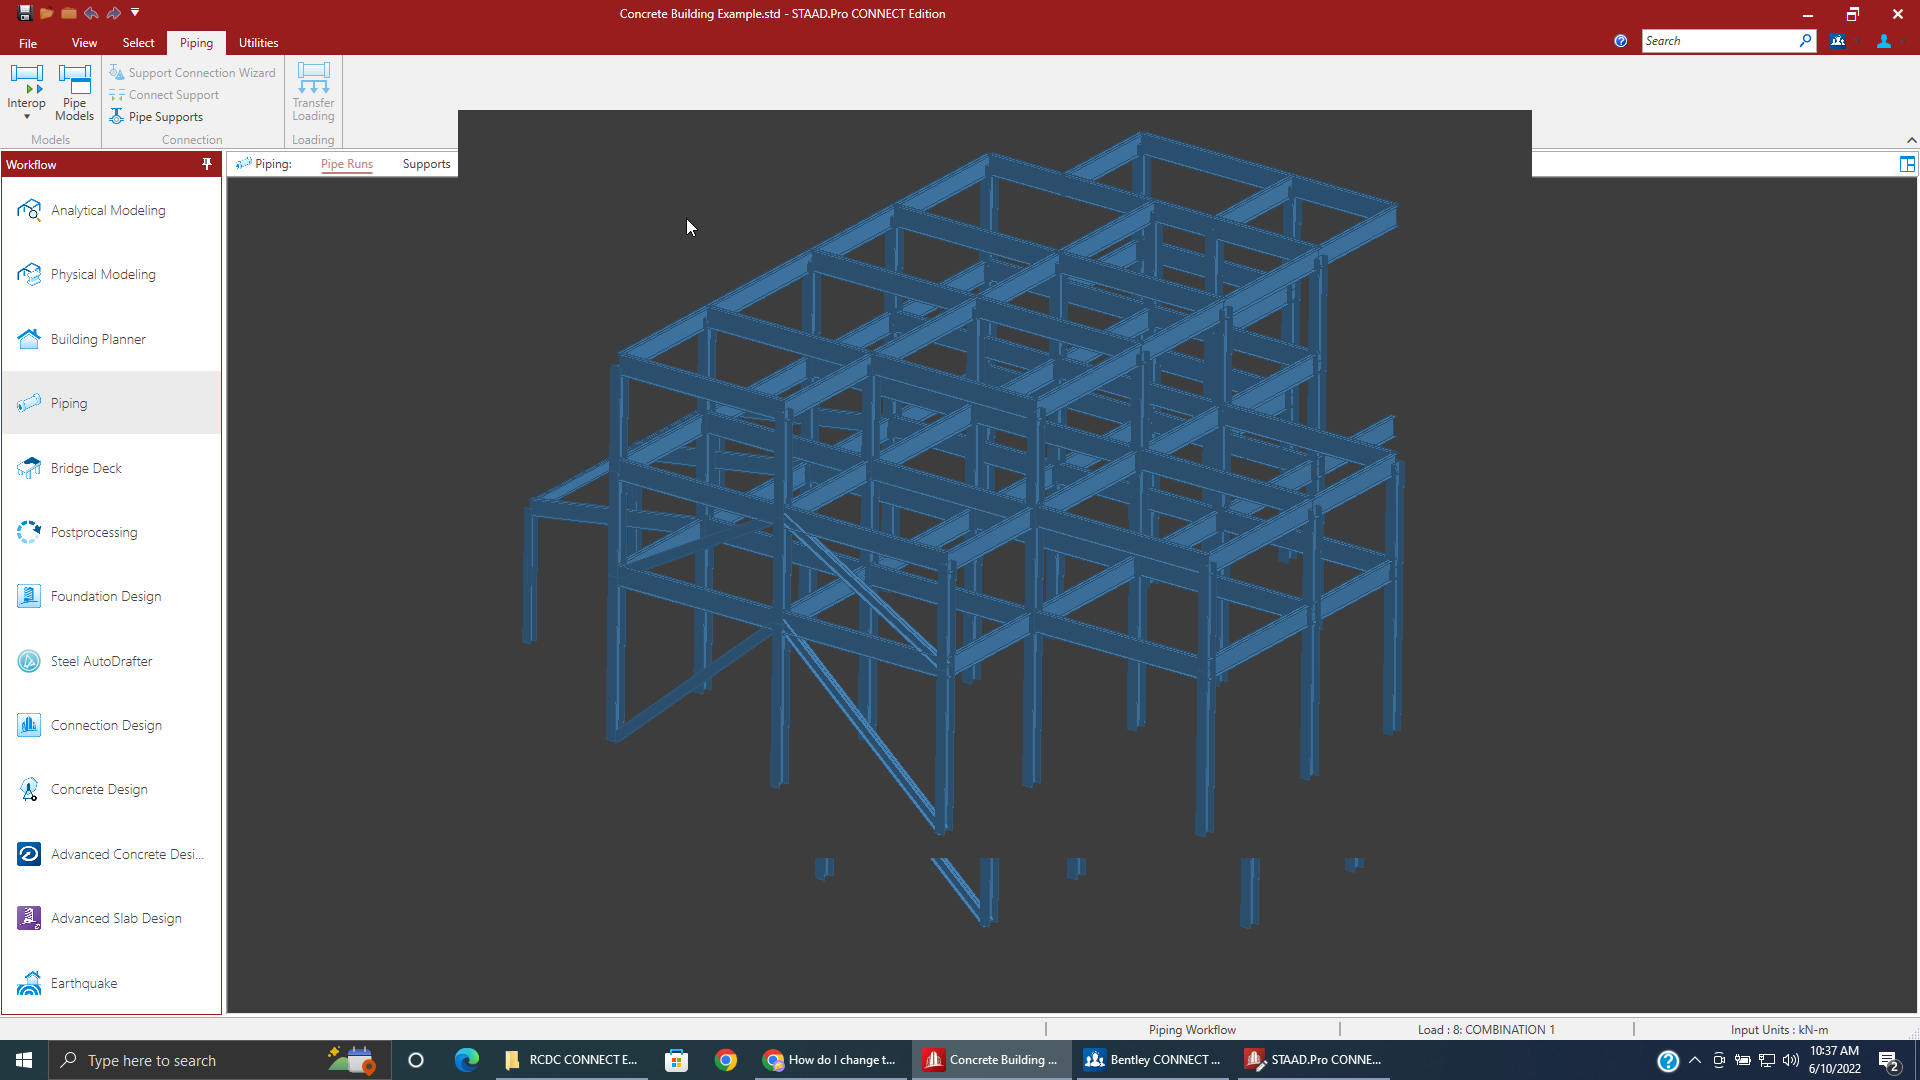This screenshot has width=1920, height=1080.
Task: Pin the Workflow panel
Action: click(207, 164)
